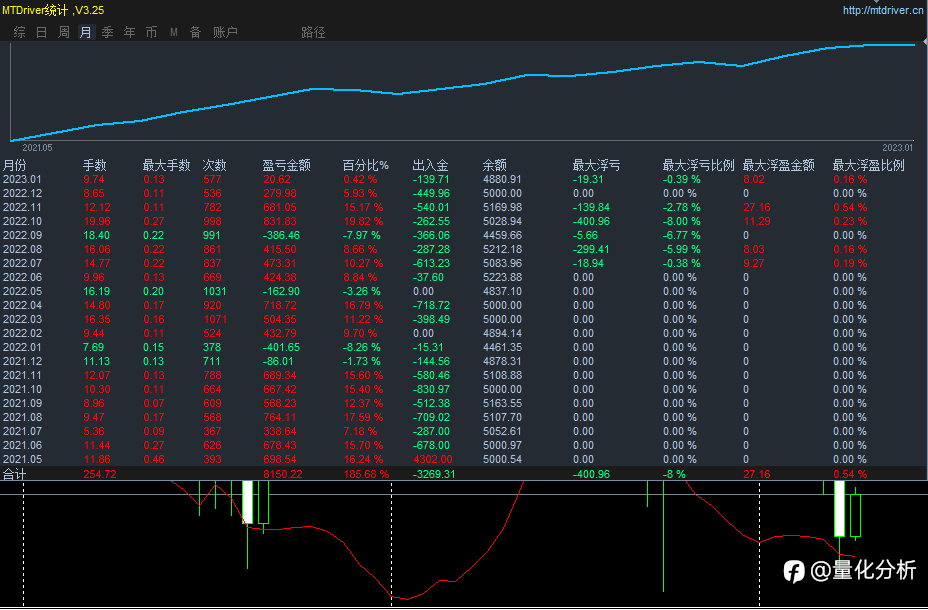
Task: Open the 币 currency tab
Action: pos(152,33)
